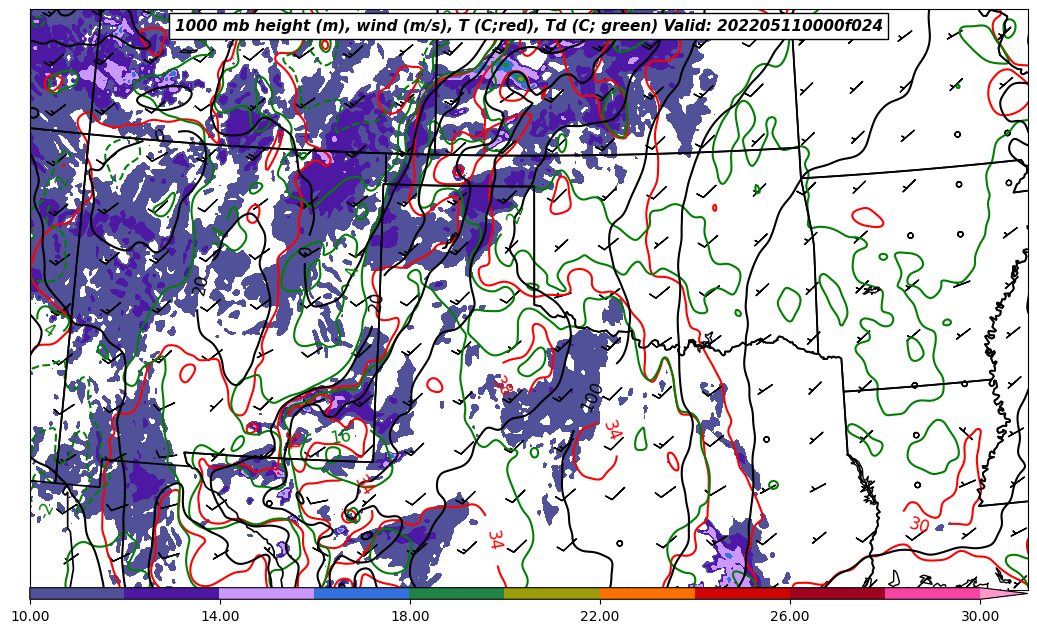Choose the orange colorbar segment
Viewport: 1037px width, 633px height.
coord(647,593)
